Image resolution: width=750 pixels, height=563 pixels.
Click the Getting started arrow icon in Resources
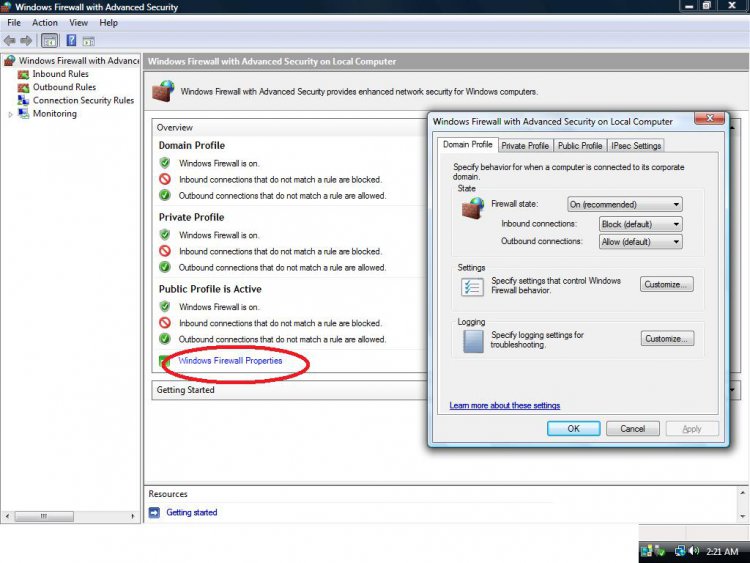point(154,513)
